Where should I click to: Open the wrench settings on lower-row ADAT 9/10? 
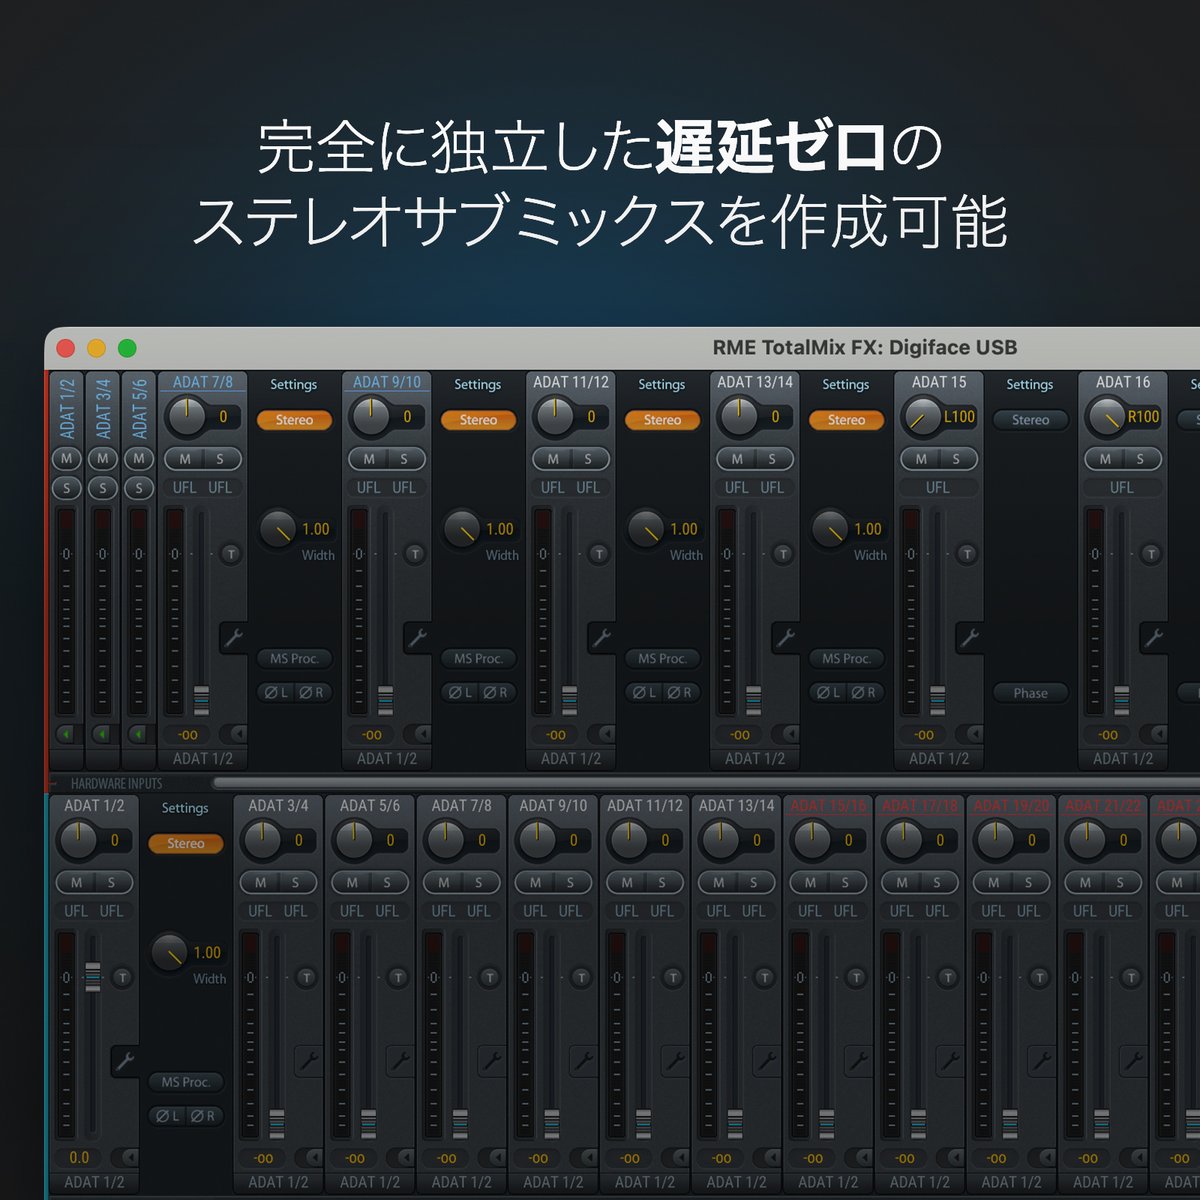point(584,1061)
